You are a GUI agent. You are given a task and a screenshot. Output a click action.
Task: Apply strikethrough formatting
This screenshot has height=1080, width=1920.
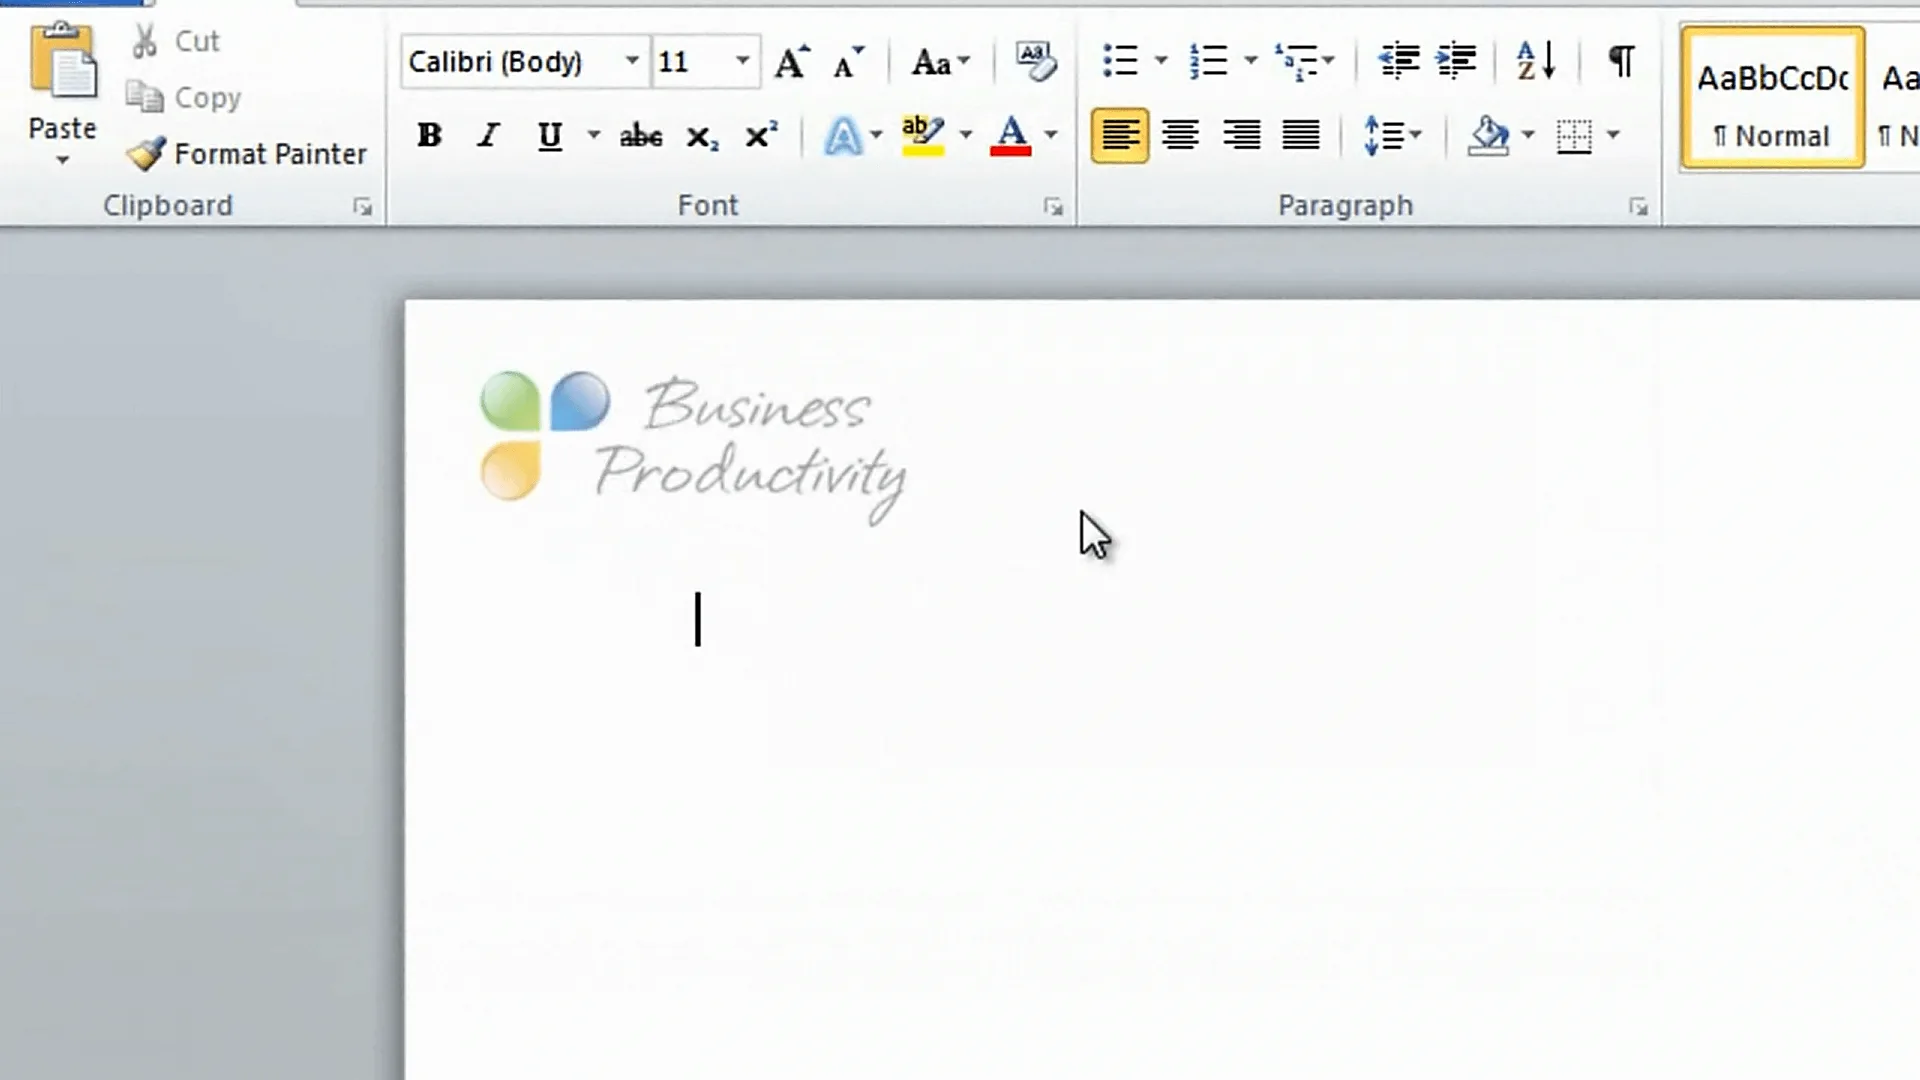(x=640, y=136)
